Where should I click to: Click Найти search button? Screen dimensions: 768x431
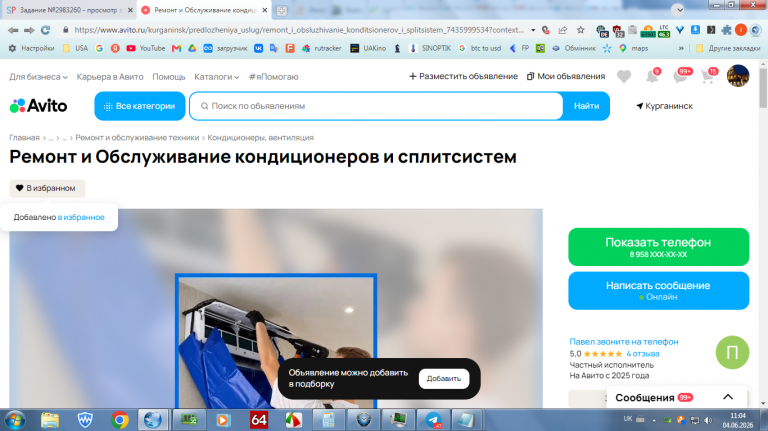586,106
